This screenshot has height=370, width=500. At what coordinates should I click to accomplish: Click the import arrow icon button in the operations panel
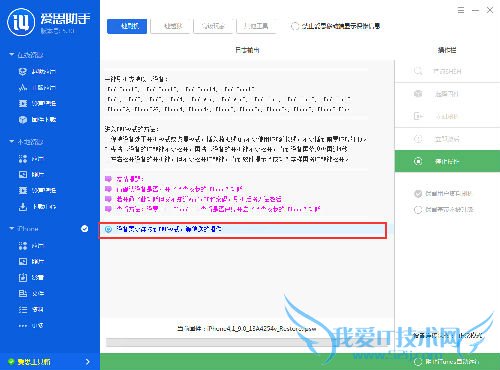418,116
